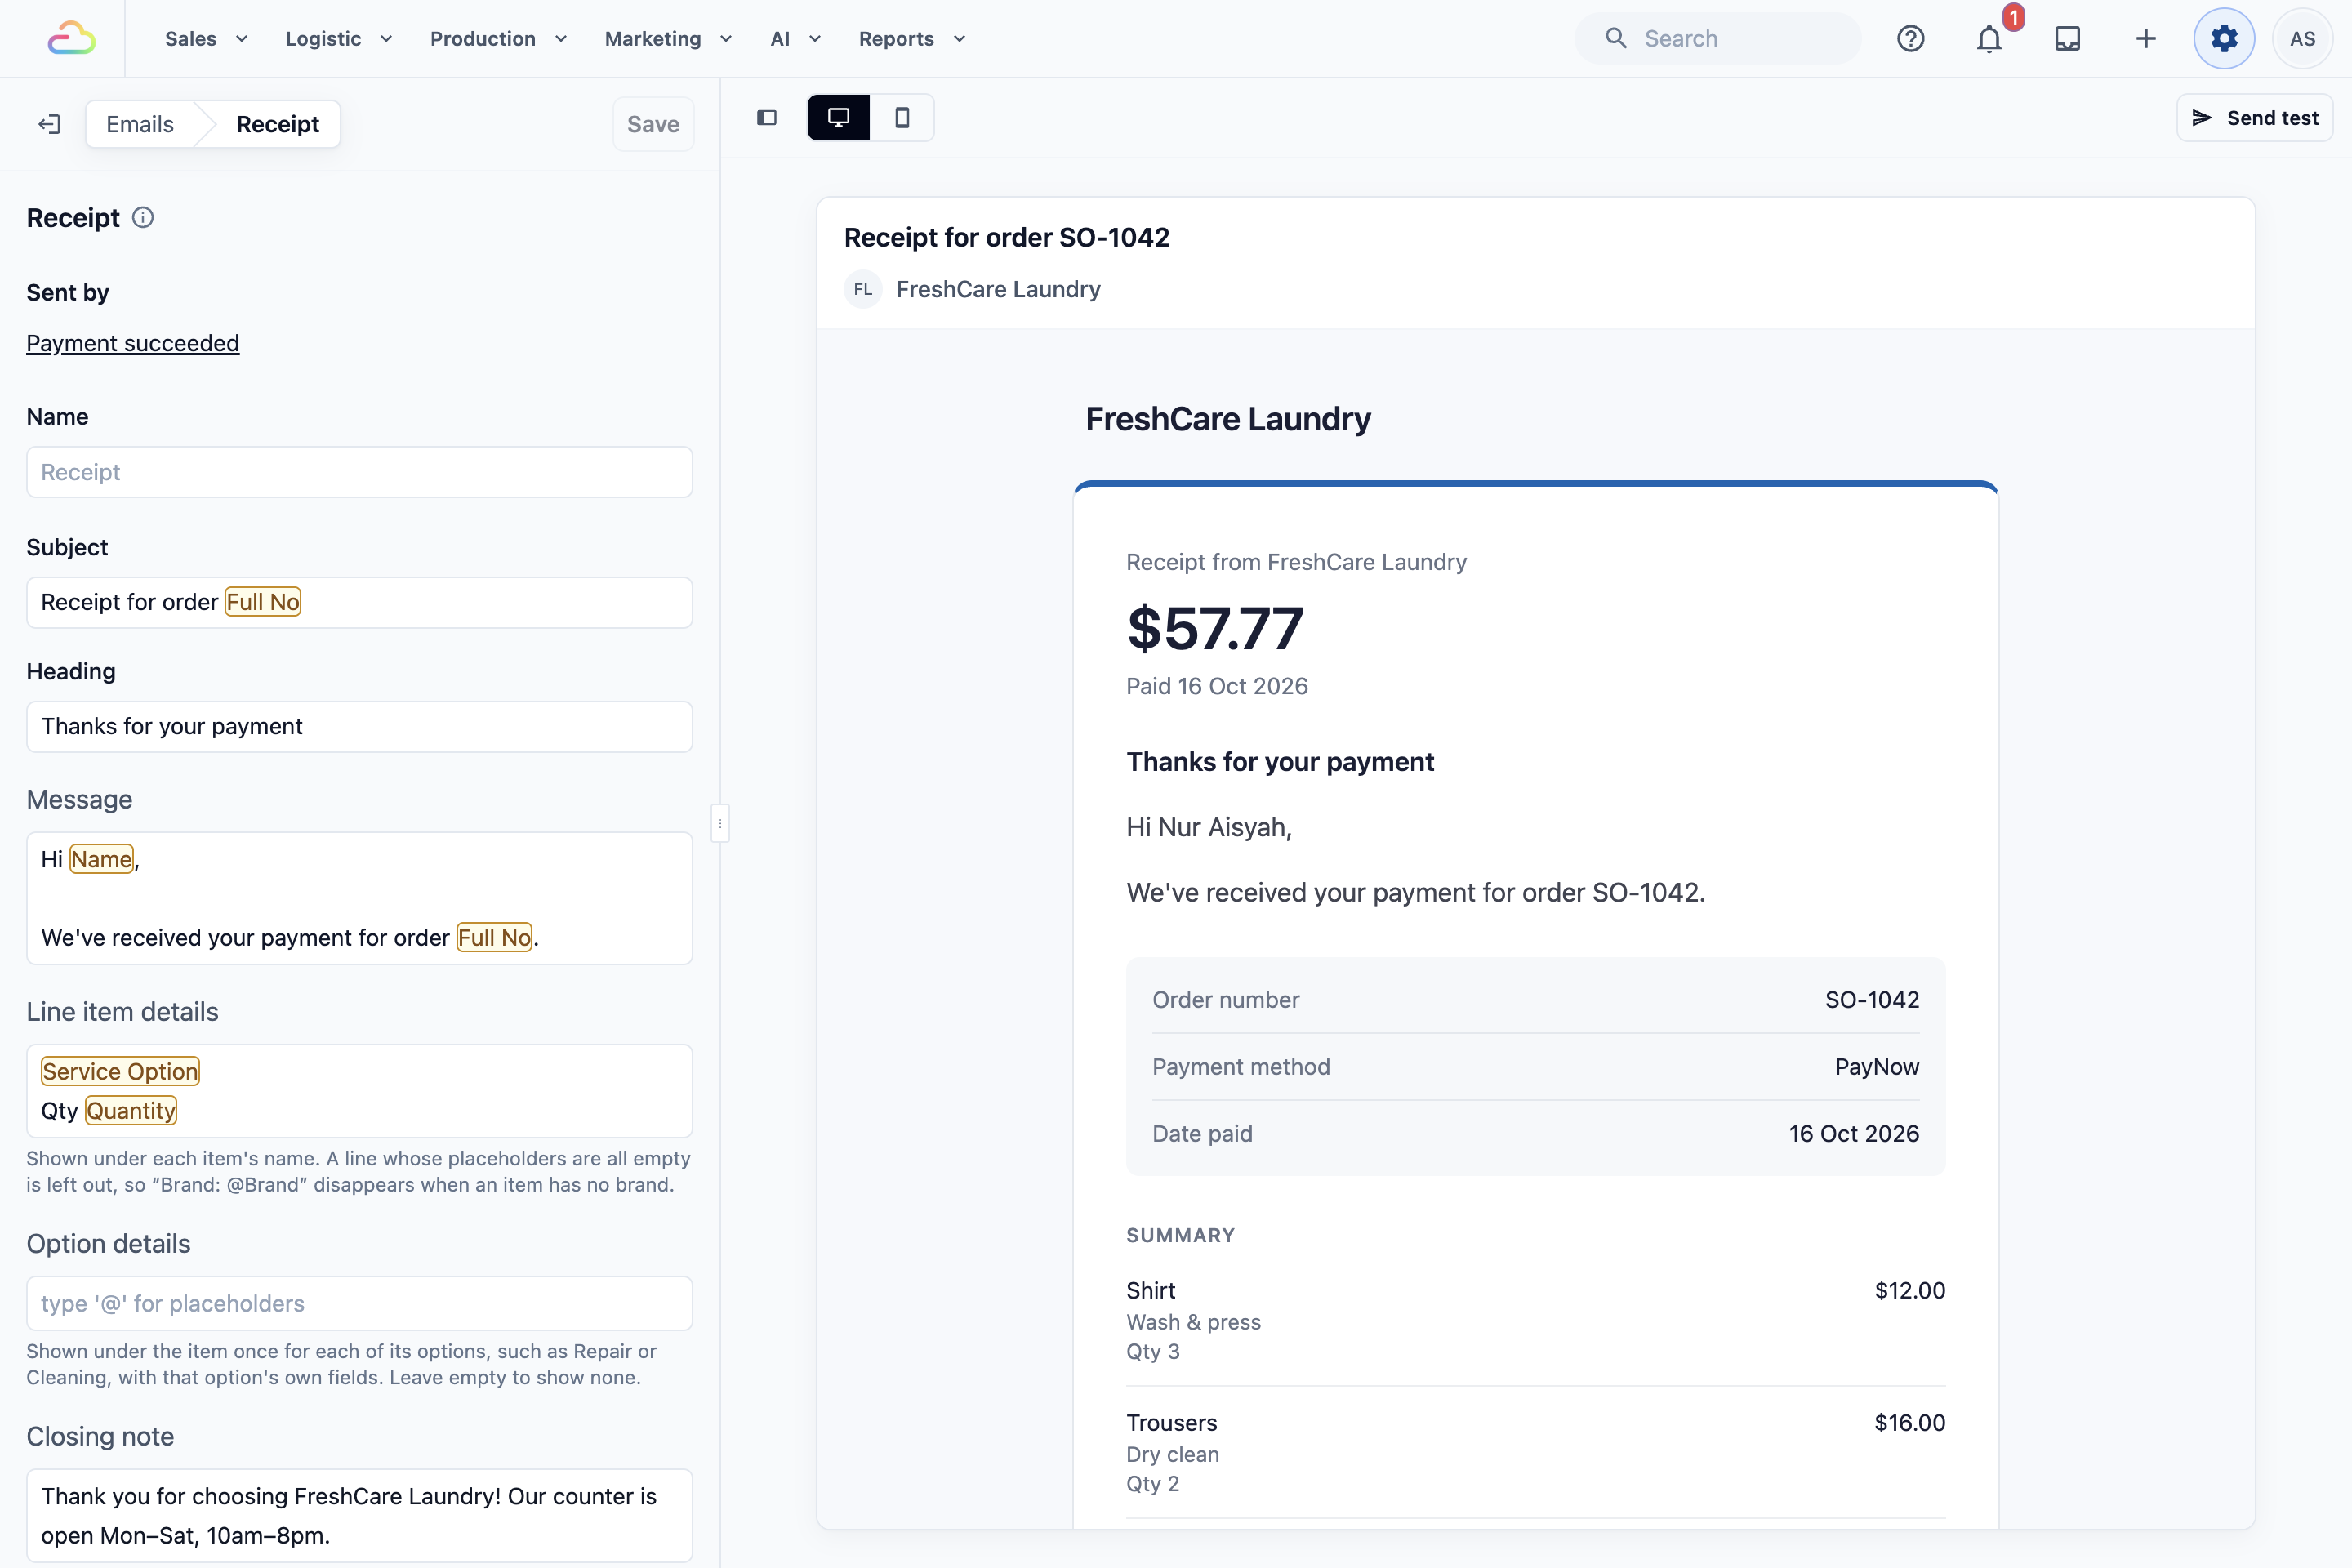Expand the Marketing menu
The image size is (2352, 1568).
[669, 39]
